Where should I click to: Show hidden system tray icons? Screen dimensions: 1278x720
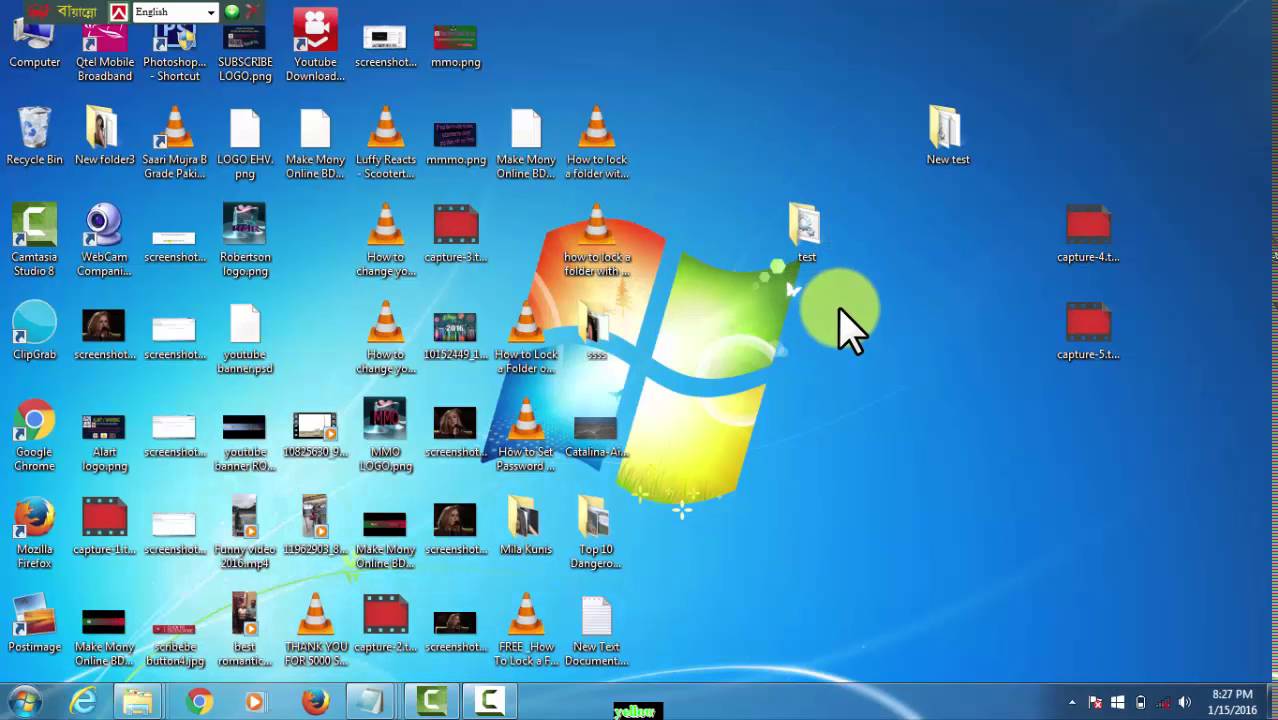click(1072, 702)
